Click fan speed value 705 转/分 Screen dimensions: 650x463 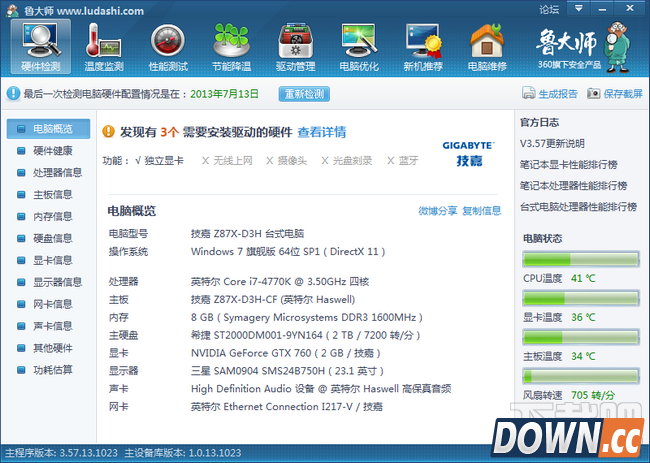(593, 395)
